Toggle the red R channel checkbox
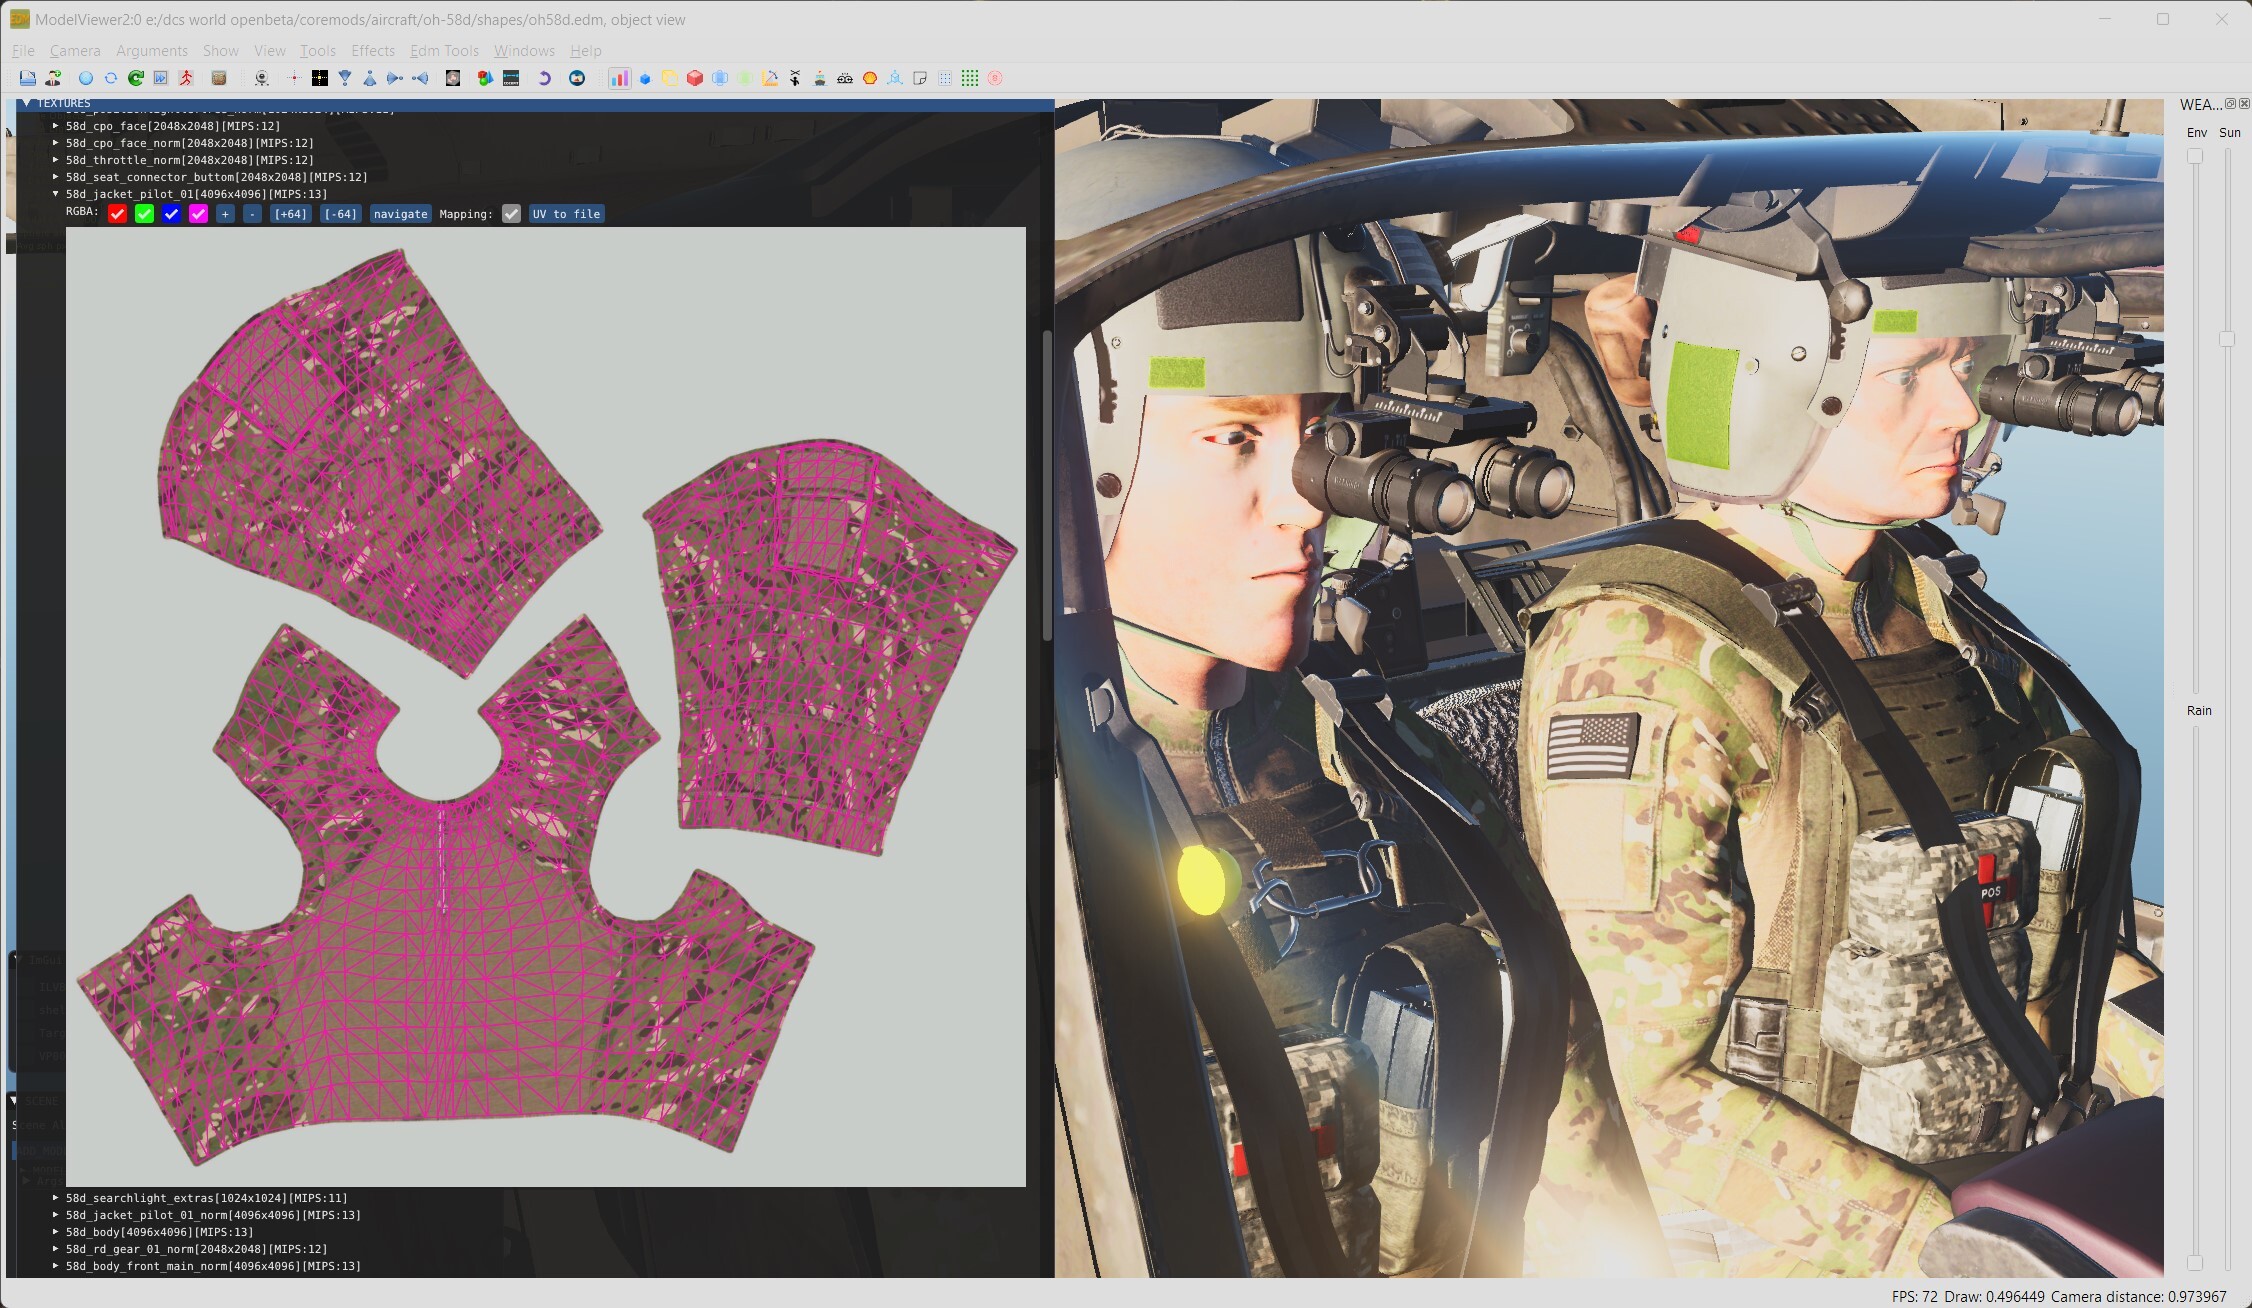Viewport: 2252px width, 1308px height. [x=117, y=214]
